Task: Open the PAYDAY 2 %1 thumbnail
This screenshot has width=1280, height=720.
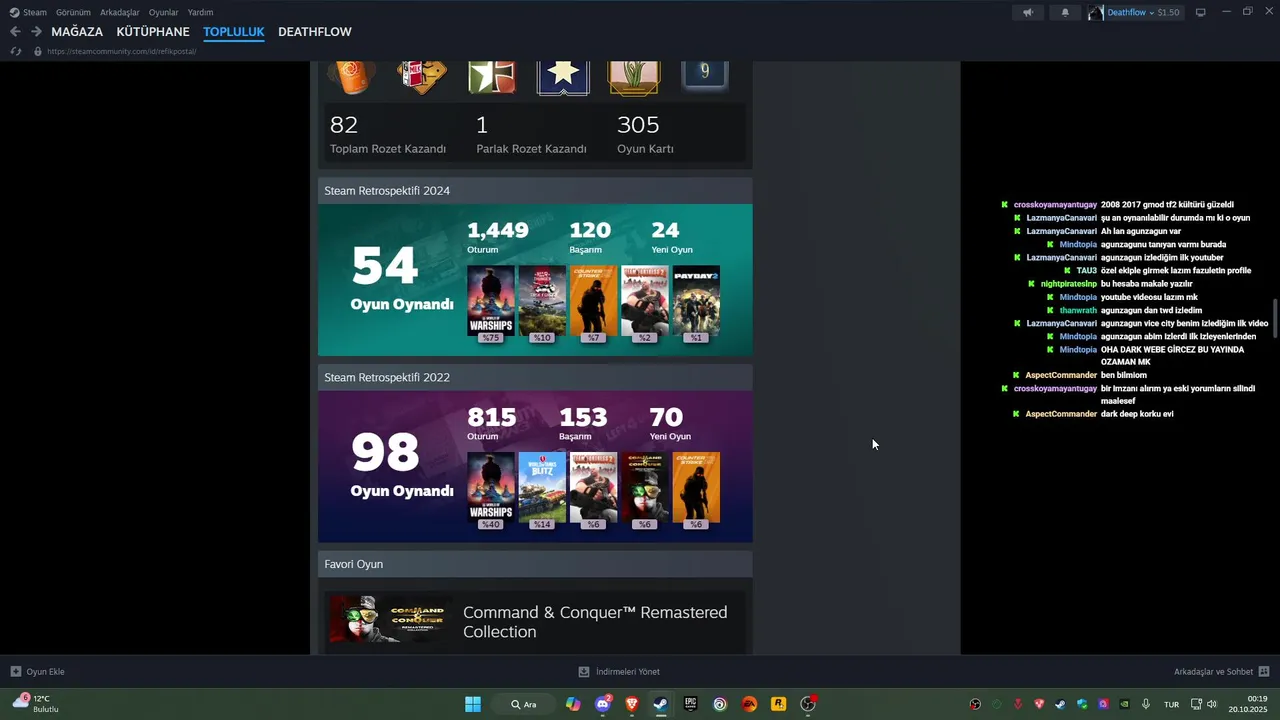Action: [696, 301]
